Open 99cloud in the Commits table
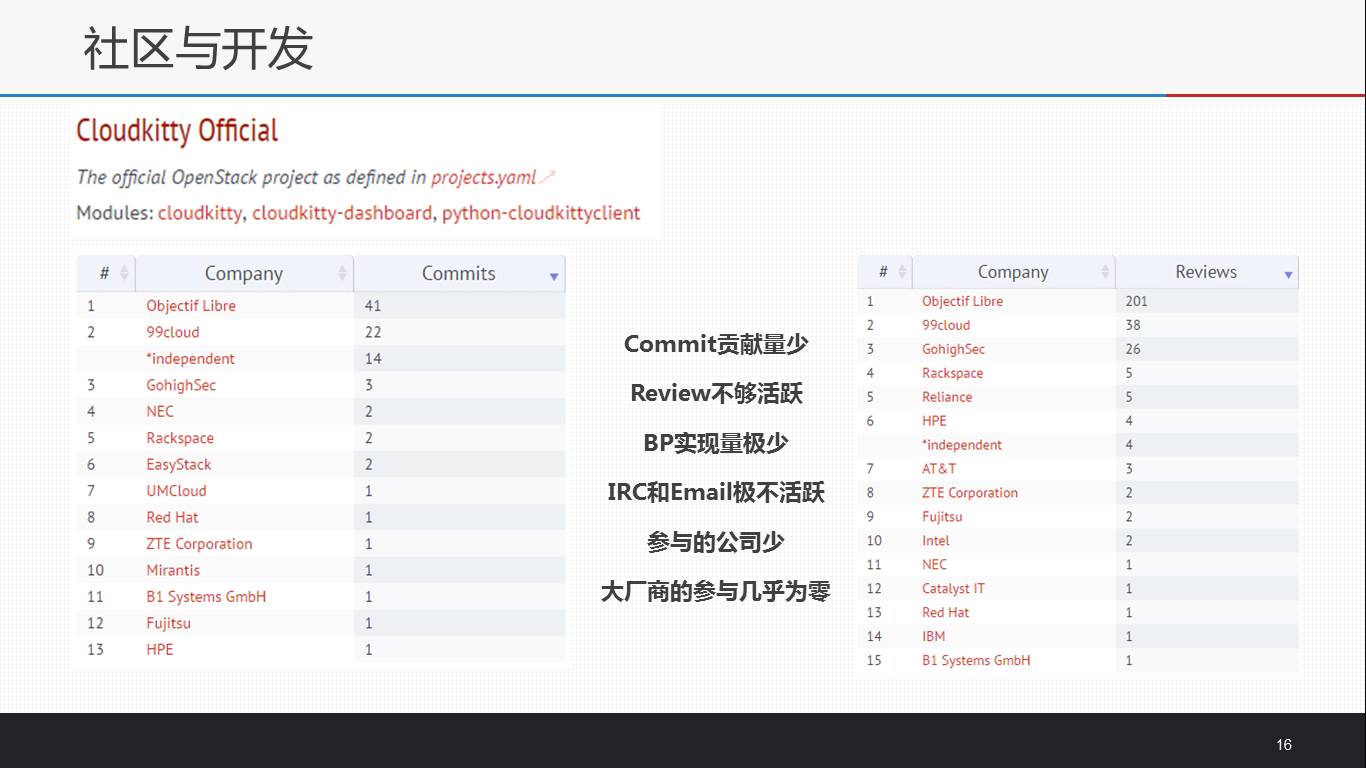This screenshot has height=768, width=1366. (173, 332)
